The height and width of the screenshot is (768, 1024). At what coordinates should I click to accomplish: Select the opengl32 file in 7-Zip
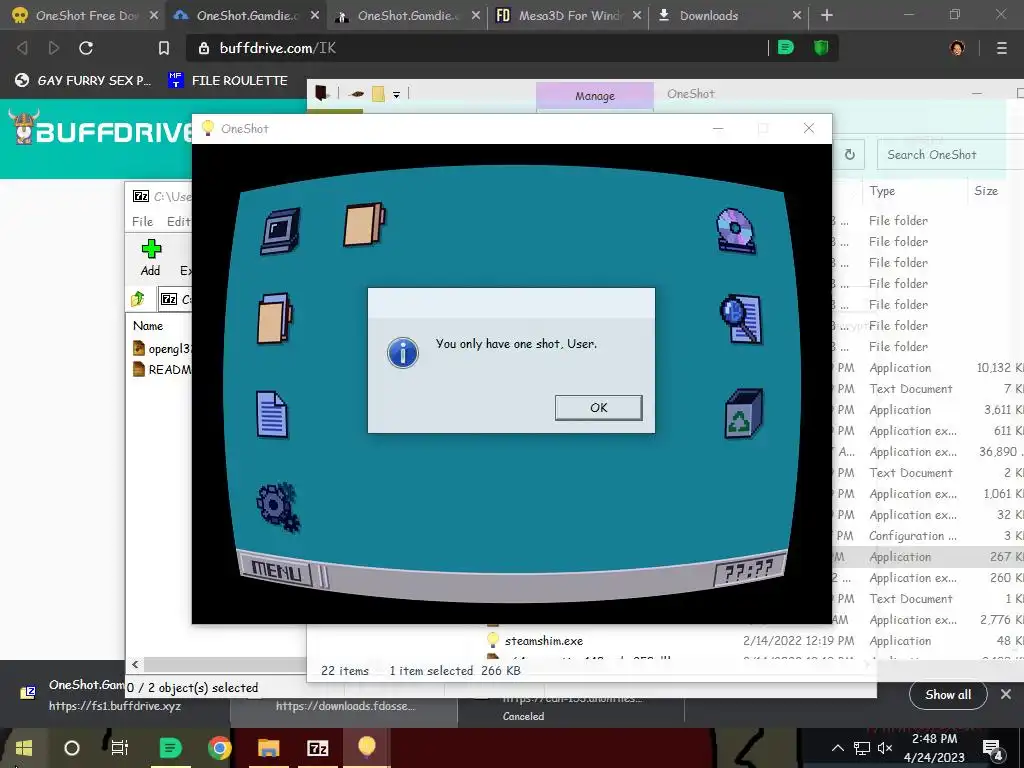[x=163, y=348]
